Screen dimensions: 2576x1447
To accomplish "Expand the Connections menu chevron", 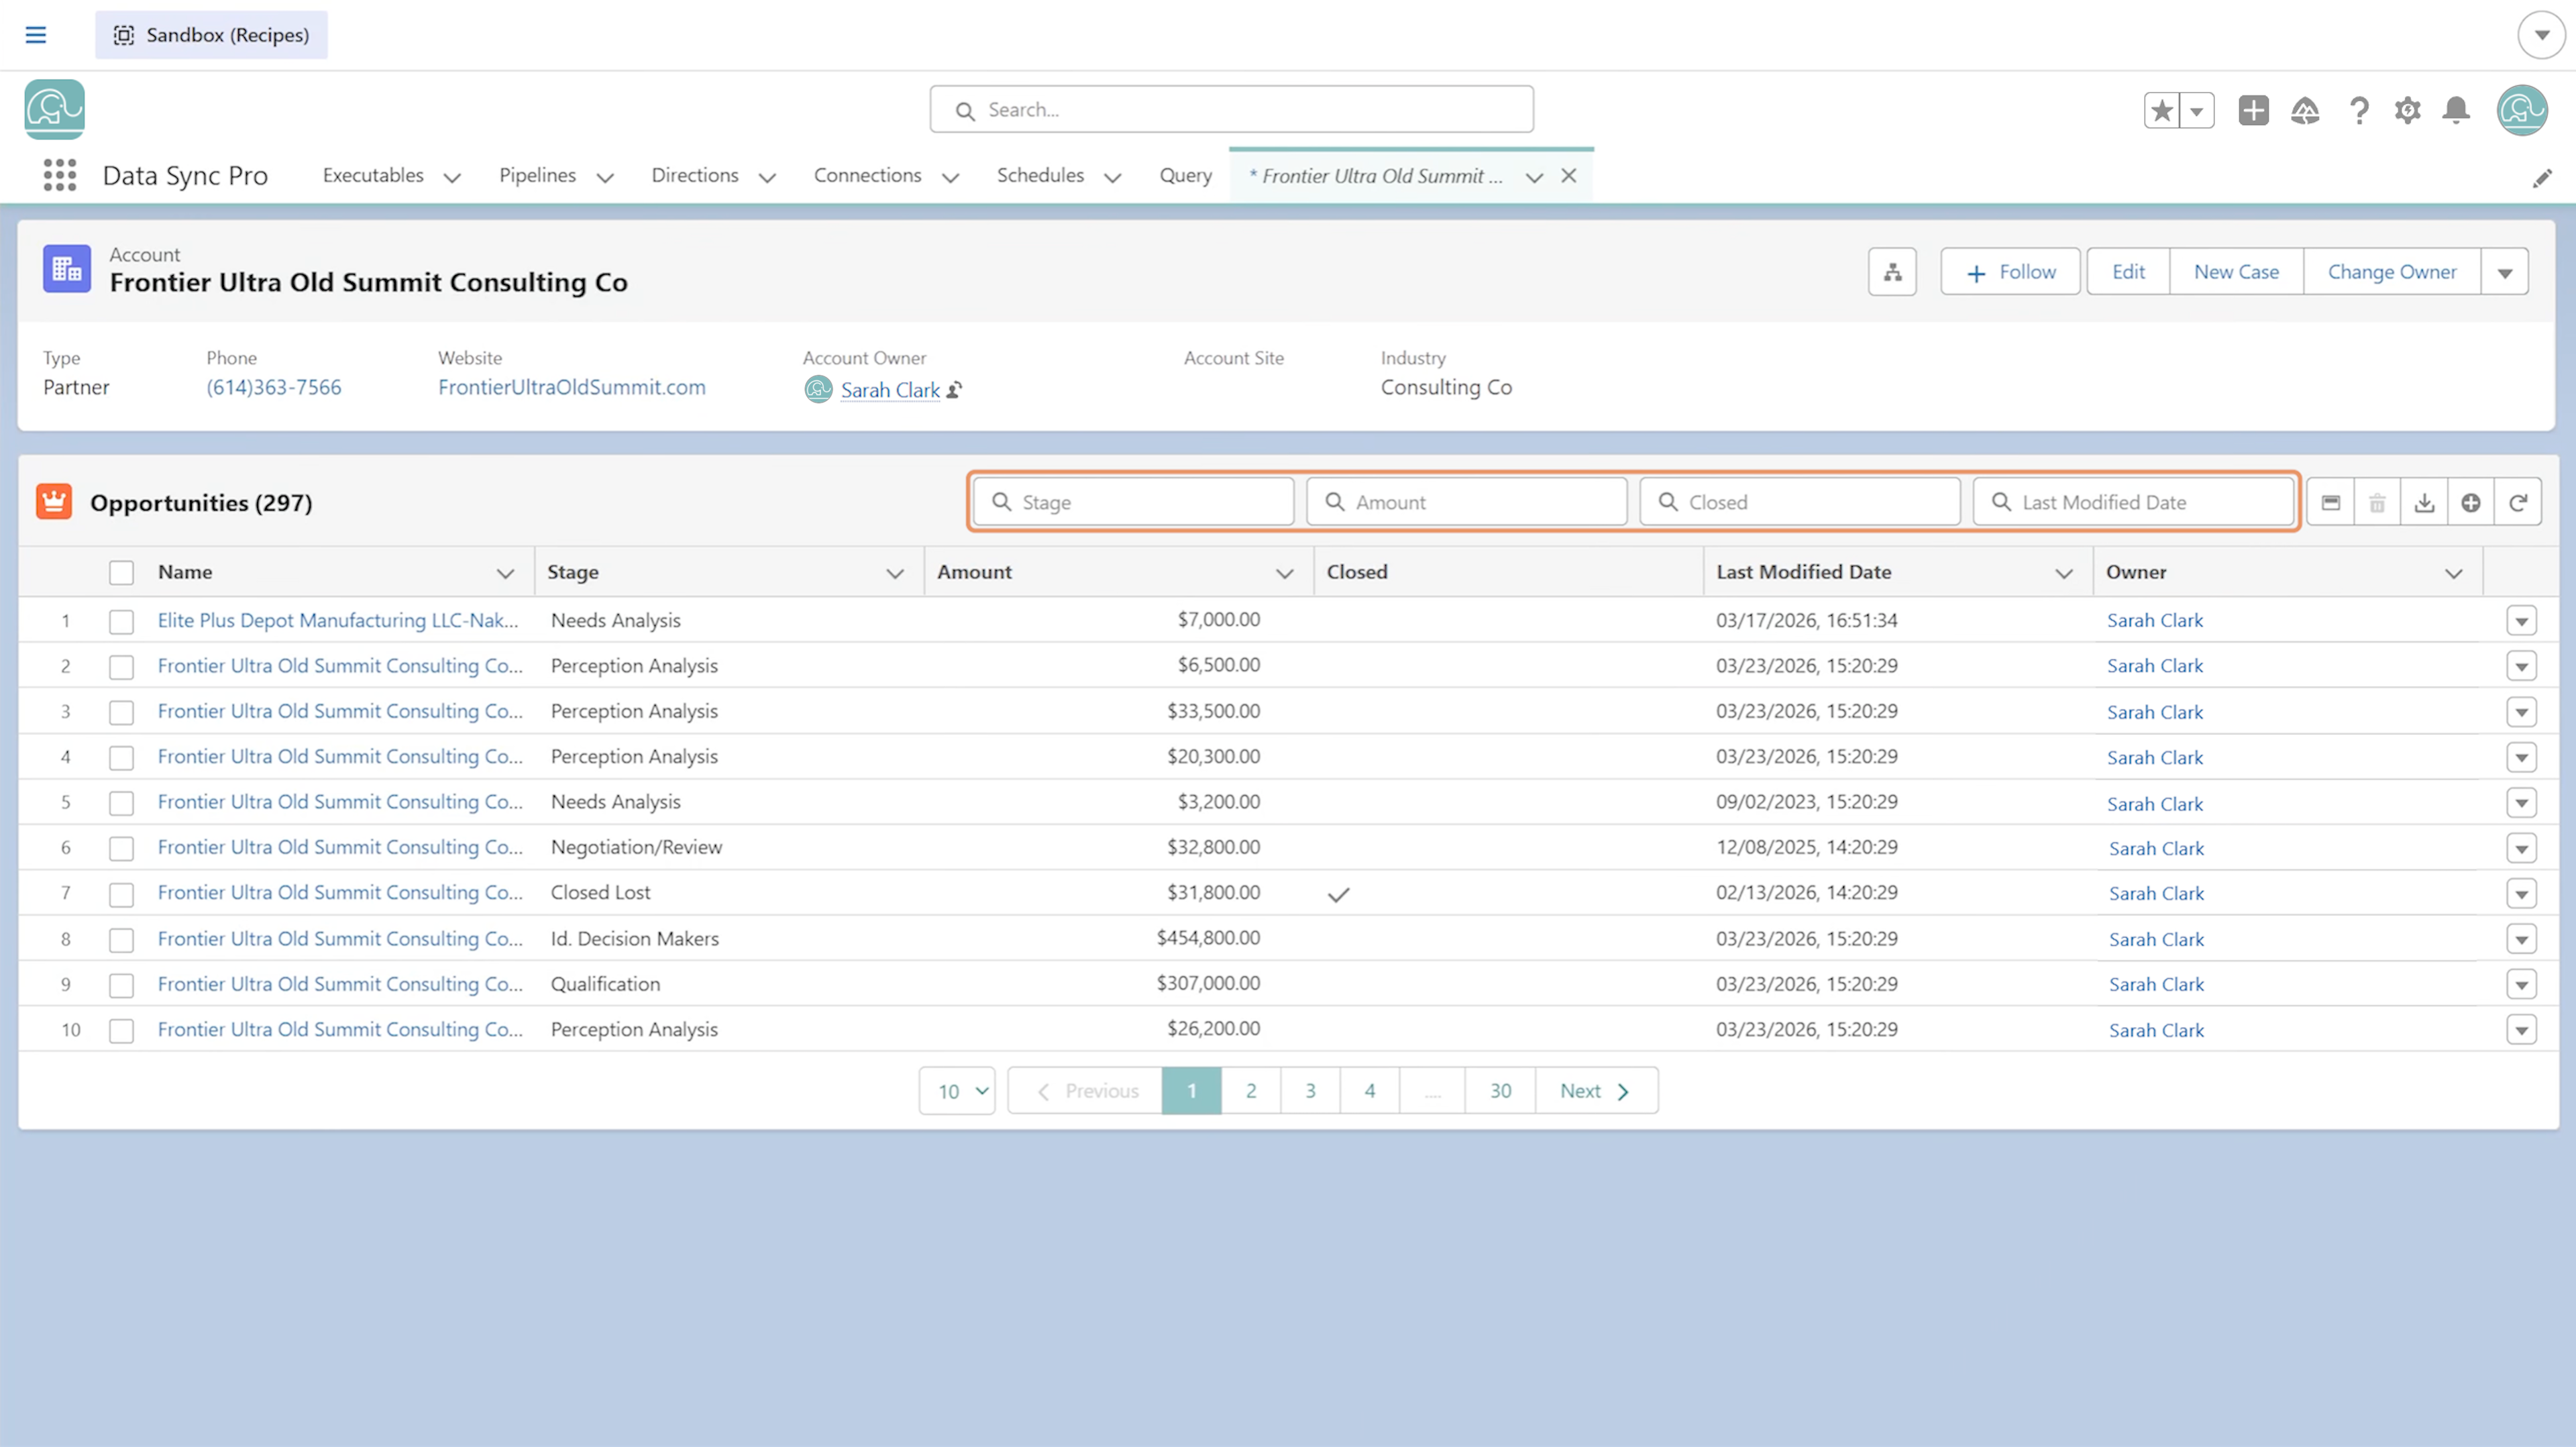I will [951, 177].
